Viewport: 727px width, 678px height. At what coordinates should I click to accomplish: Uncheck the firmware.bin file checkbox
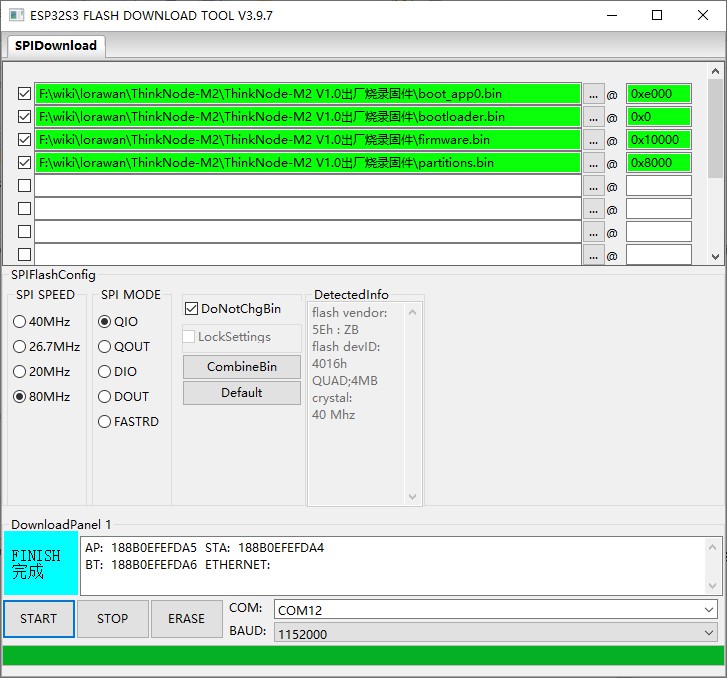(24, 140)
